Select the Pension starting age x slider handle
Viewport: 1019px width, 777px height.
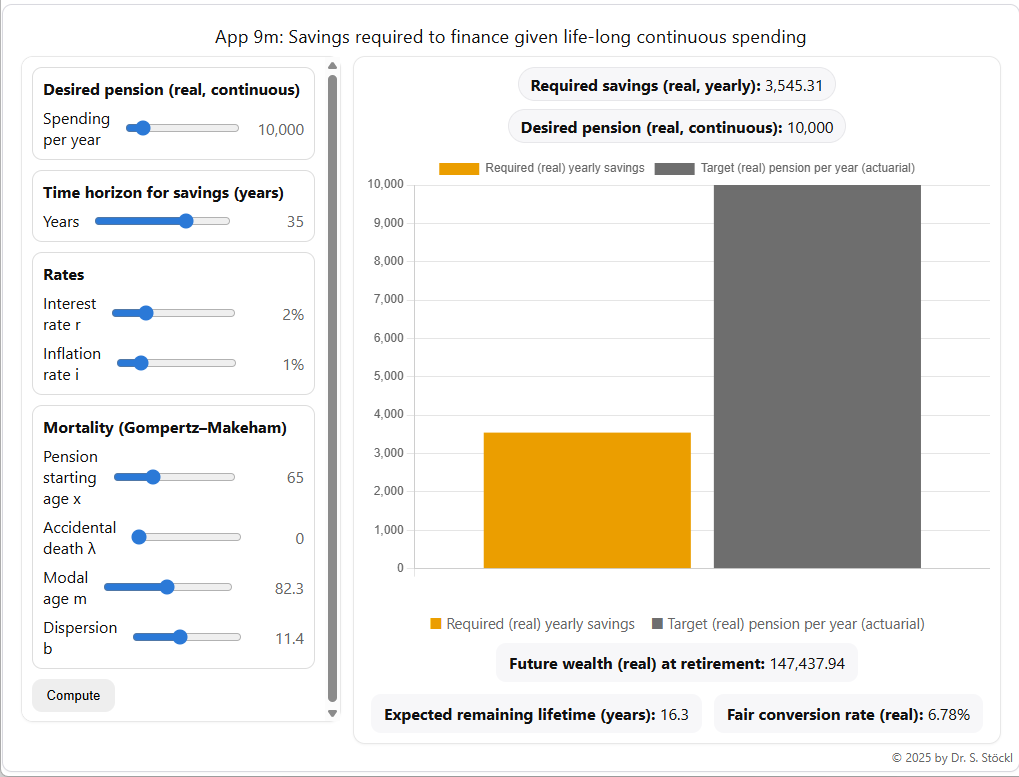click(152, 477)
